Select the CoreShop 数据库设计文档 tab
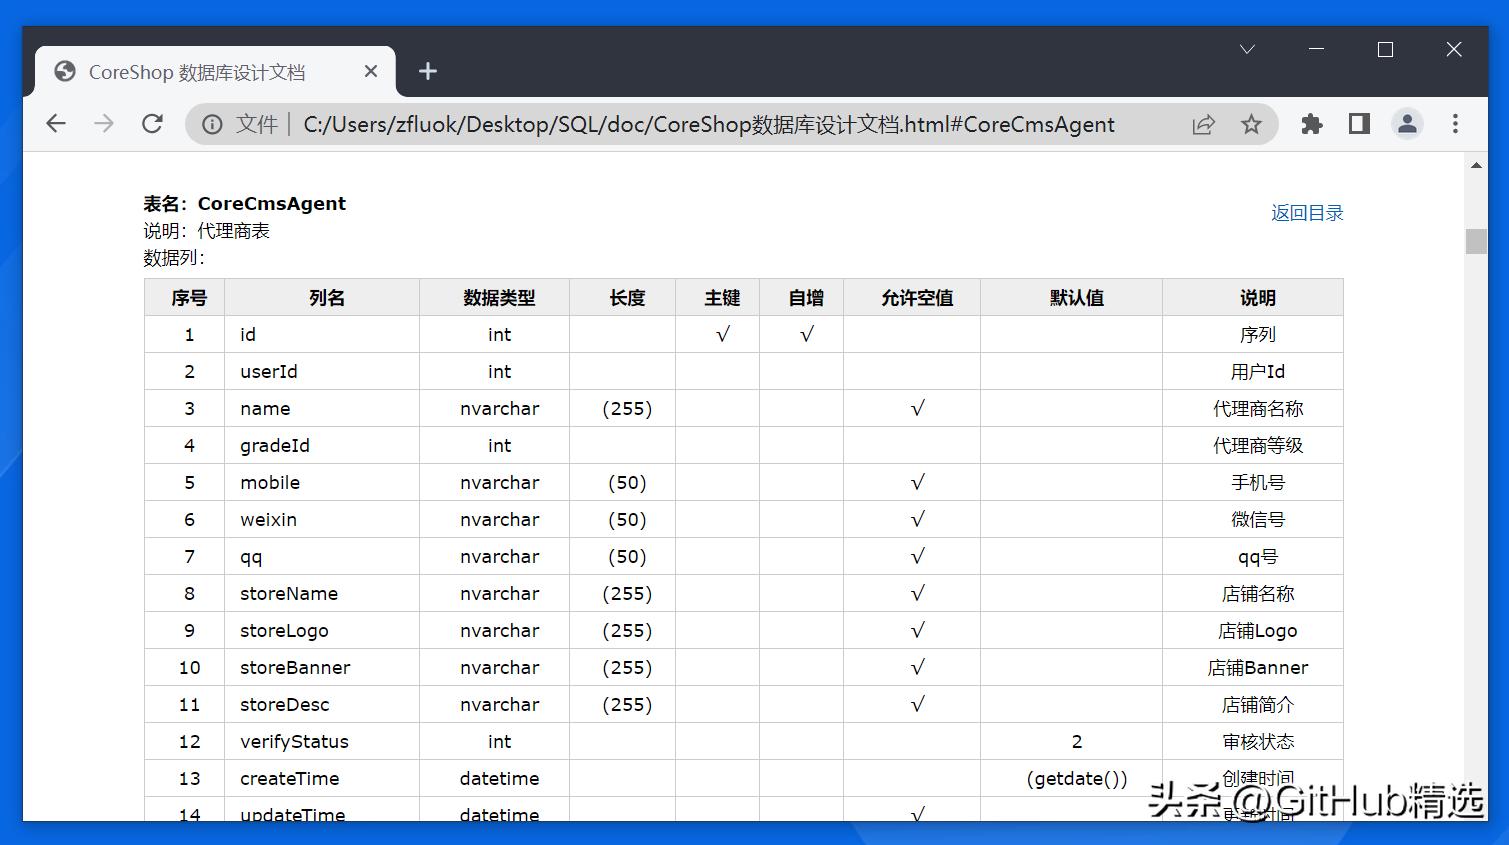Screen dimensions: 1509x845 point(200,71)
